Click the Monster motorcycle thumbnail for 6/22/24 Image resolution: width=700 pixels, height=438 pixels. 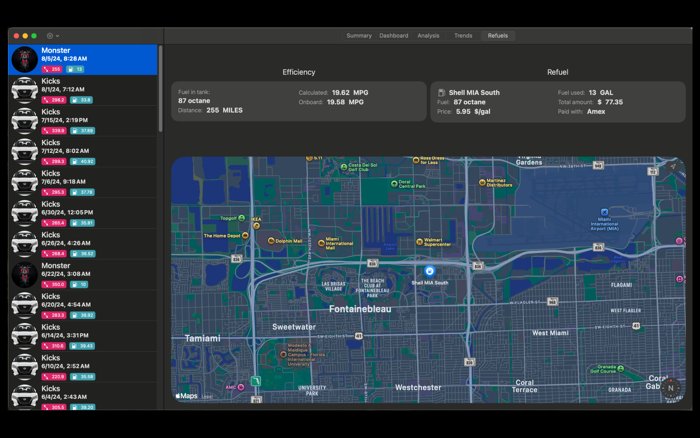pos(25,275)
